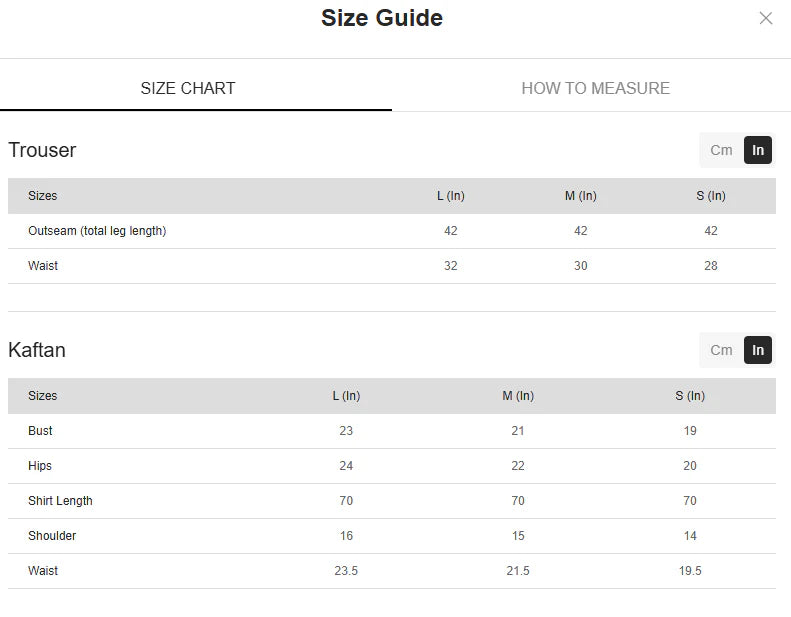This screenshot has height=617, width=791.
Task: Click the Shirt Length row label
Action: 60,501
